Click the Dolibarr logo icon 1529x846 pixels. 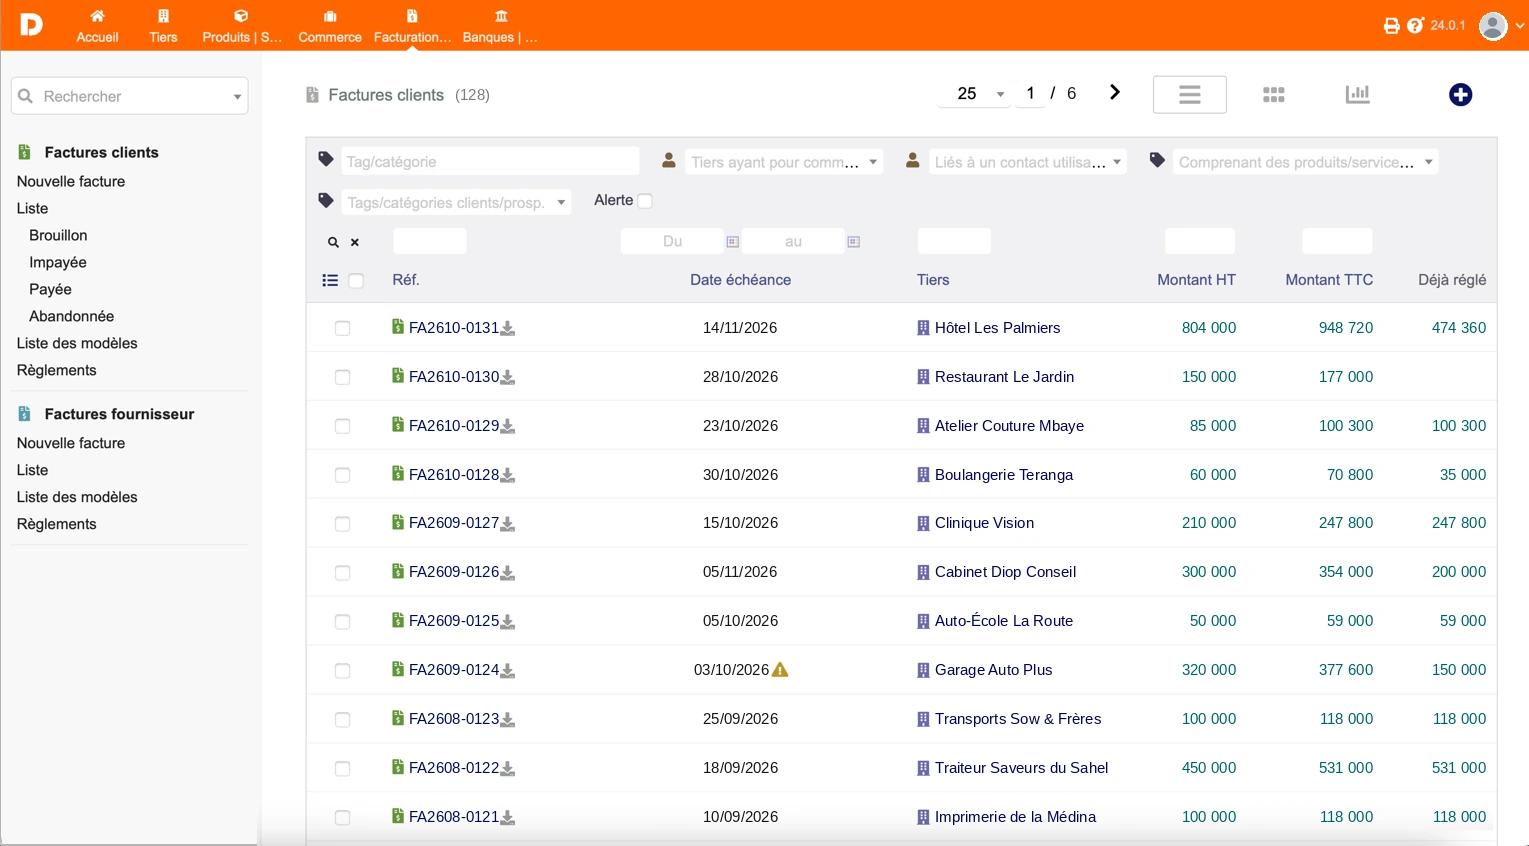[31, 25]
